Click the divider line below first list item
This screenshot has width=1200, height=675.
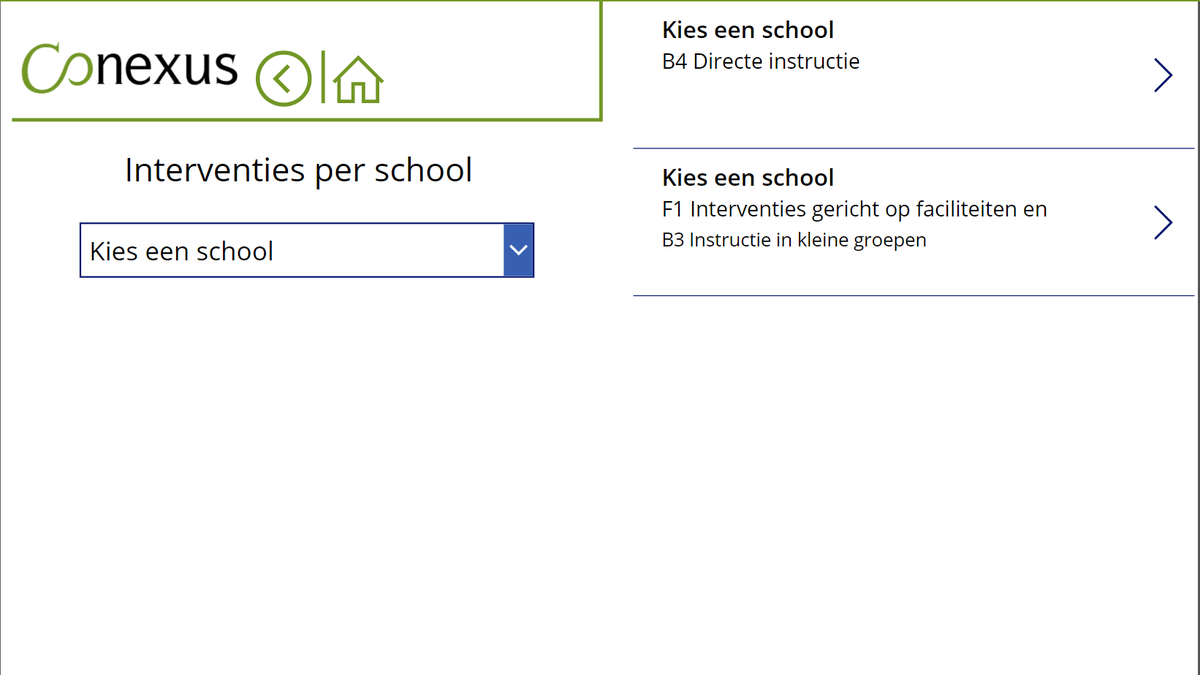[x=913, y=148]
